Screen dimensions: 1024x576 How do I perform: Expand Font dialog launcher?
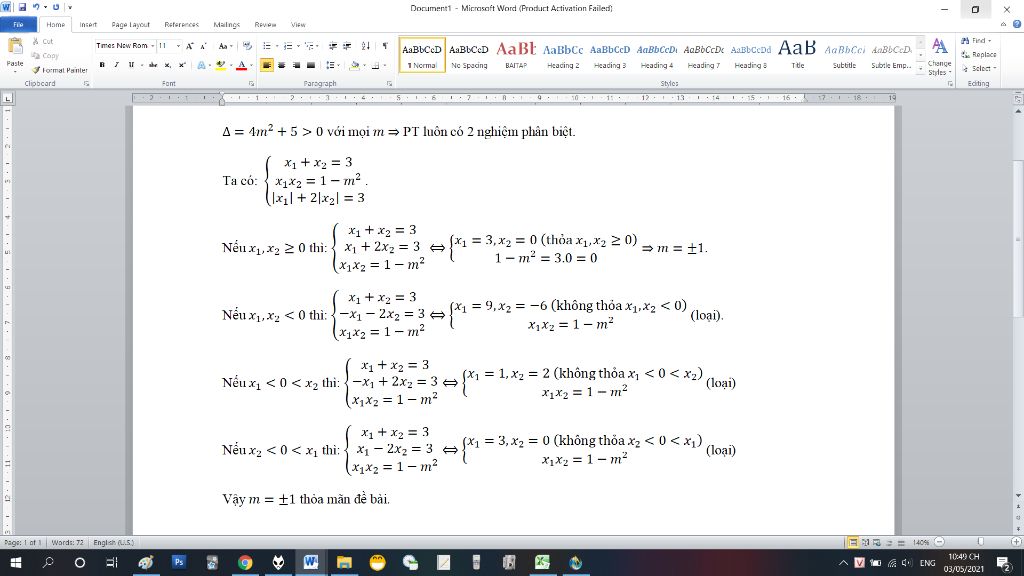tap(251, 84)
